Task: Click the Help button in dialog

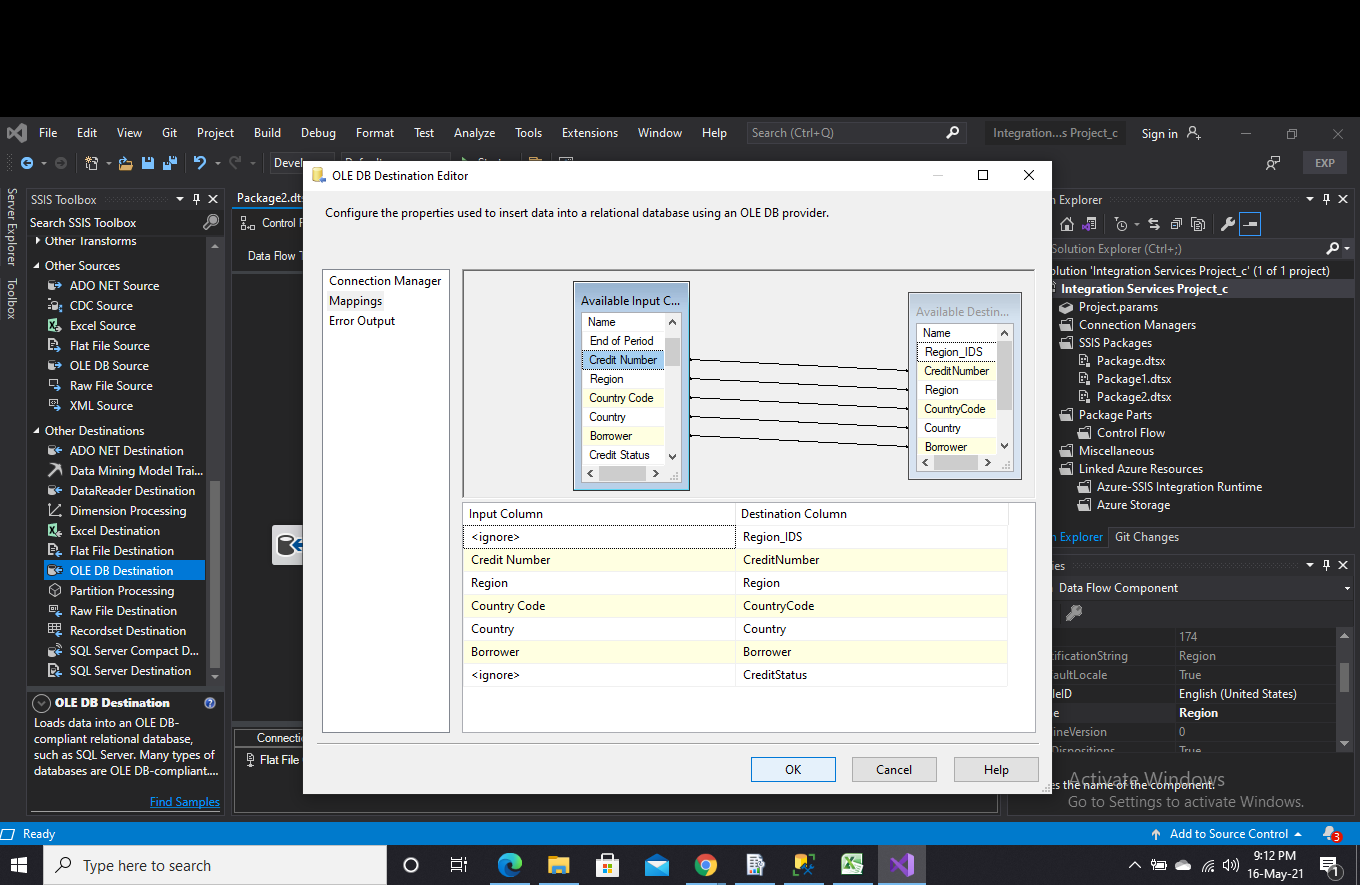Action: pyautogui.click(x=996, y=769)
